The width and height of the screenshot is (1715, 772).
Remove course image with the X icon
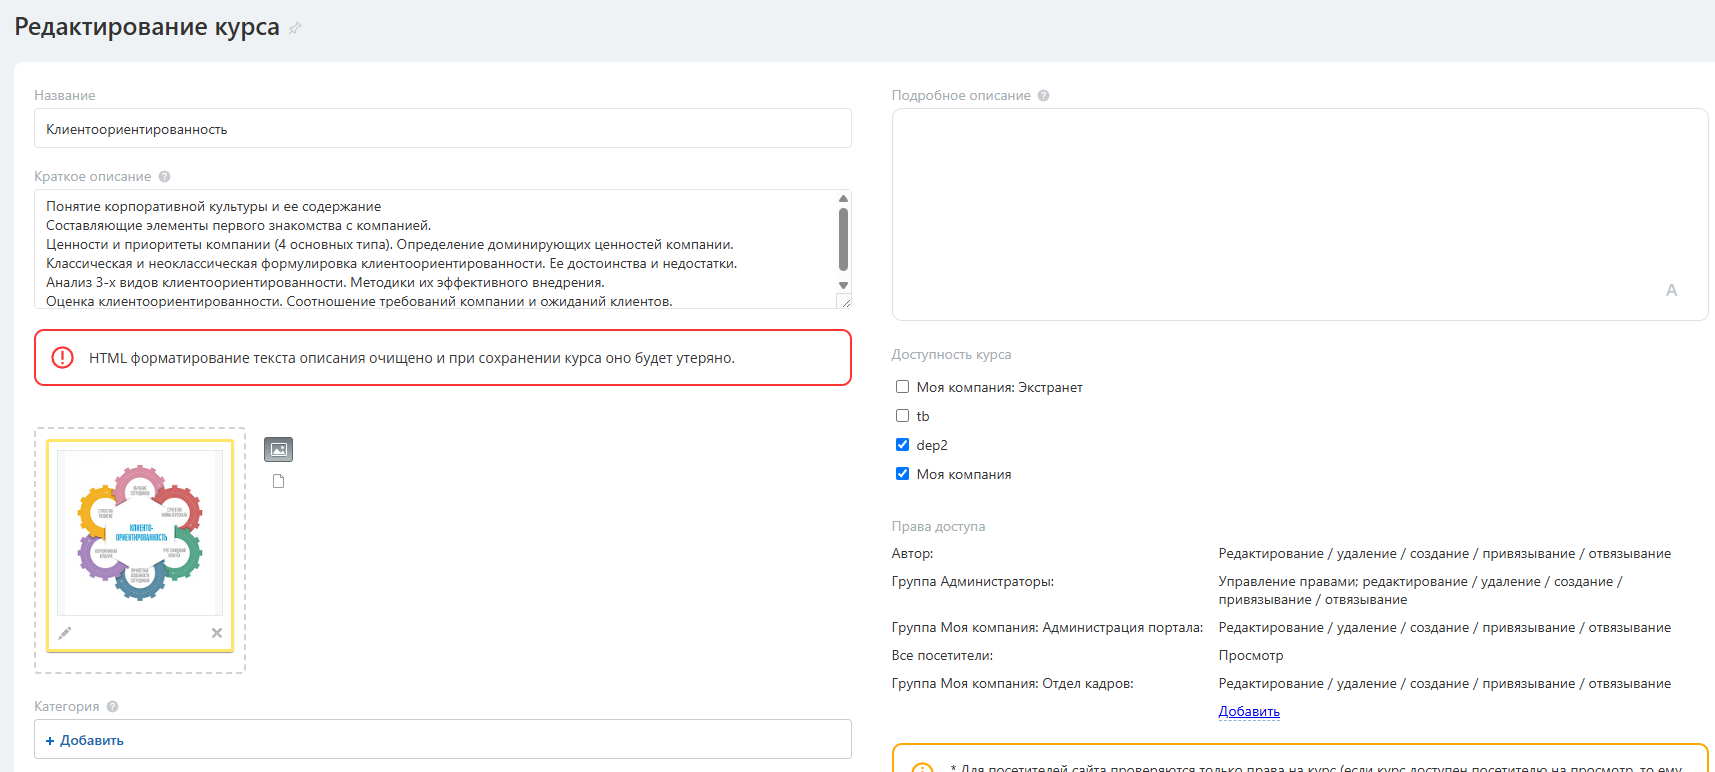(217, 633)
